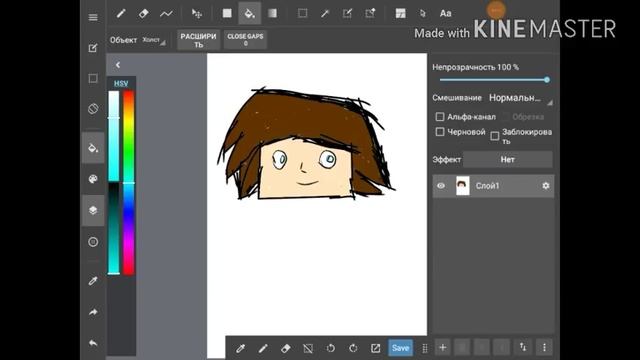Click the Redo arrow in sidebar
Screen dimensions: 640x360
tap(93, 312)
